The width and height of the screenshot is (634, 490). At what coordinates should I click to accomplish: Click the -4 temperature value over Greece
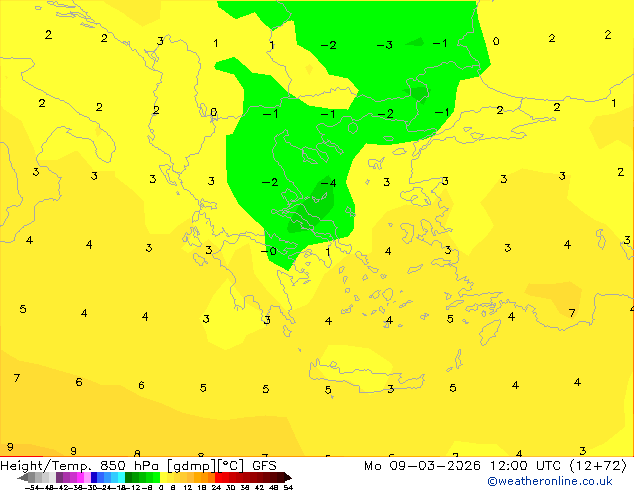tap(328, 184)
